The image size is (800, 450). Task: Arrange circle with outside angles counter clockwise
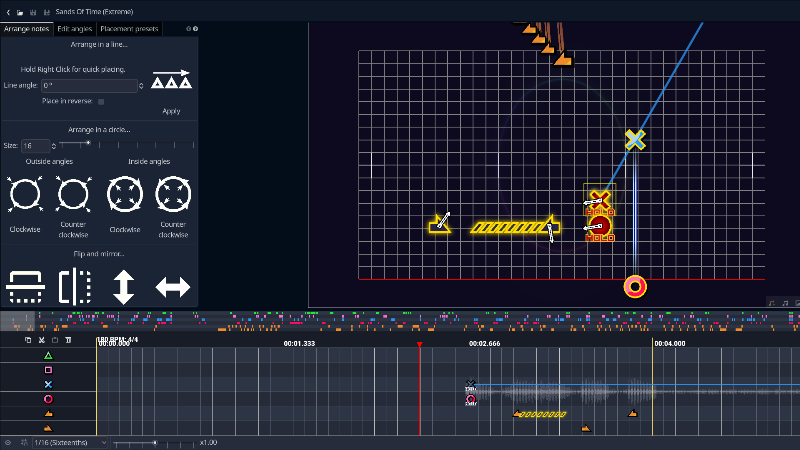click(x=73, y=194)
